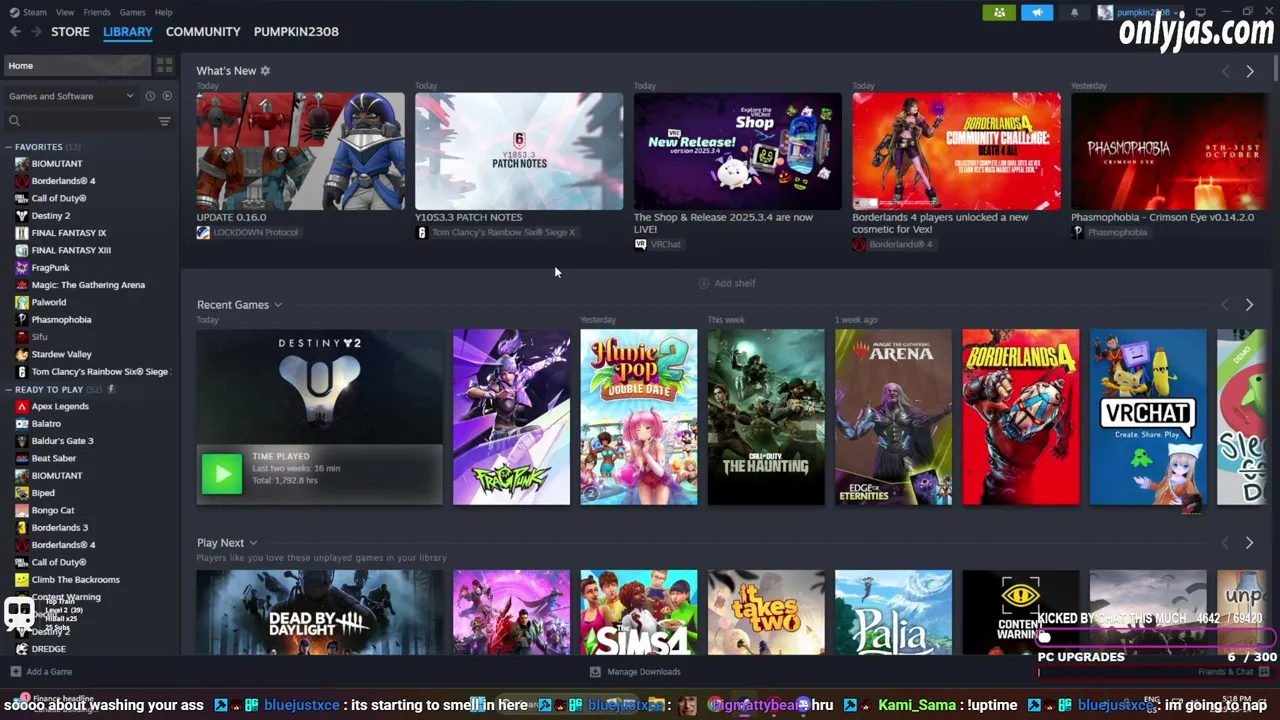Click Add a Game
This screenshot has height=720, width=1280.
(42, 672)
